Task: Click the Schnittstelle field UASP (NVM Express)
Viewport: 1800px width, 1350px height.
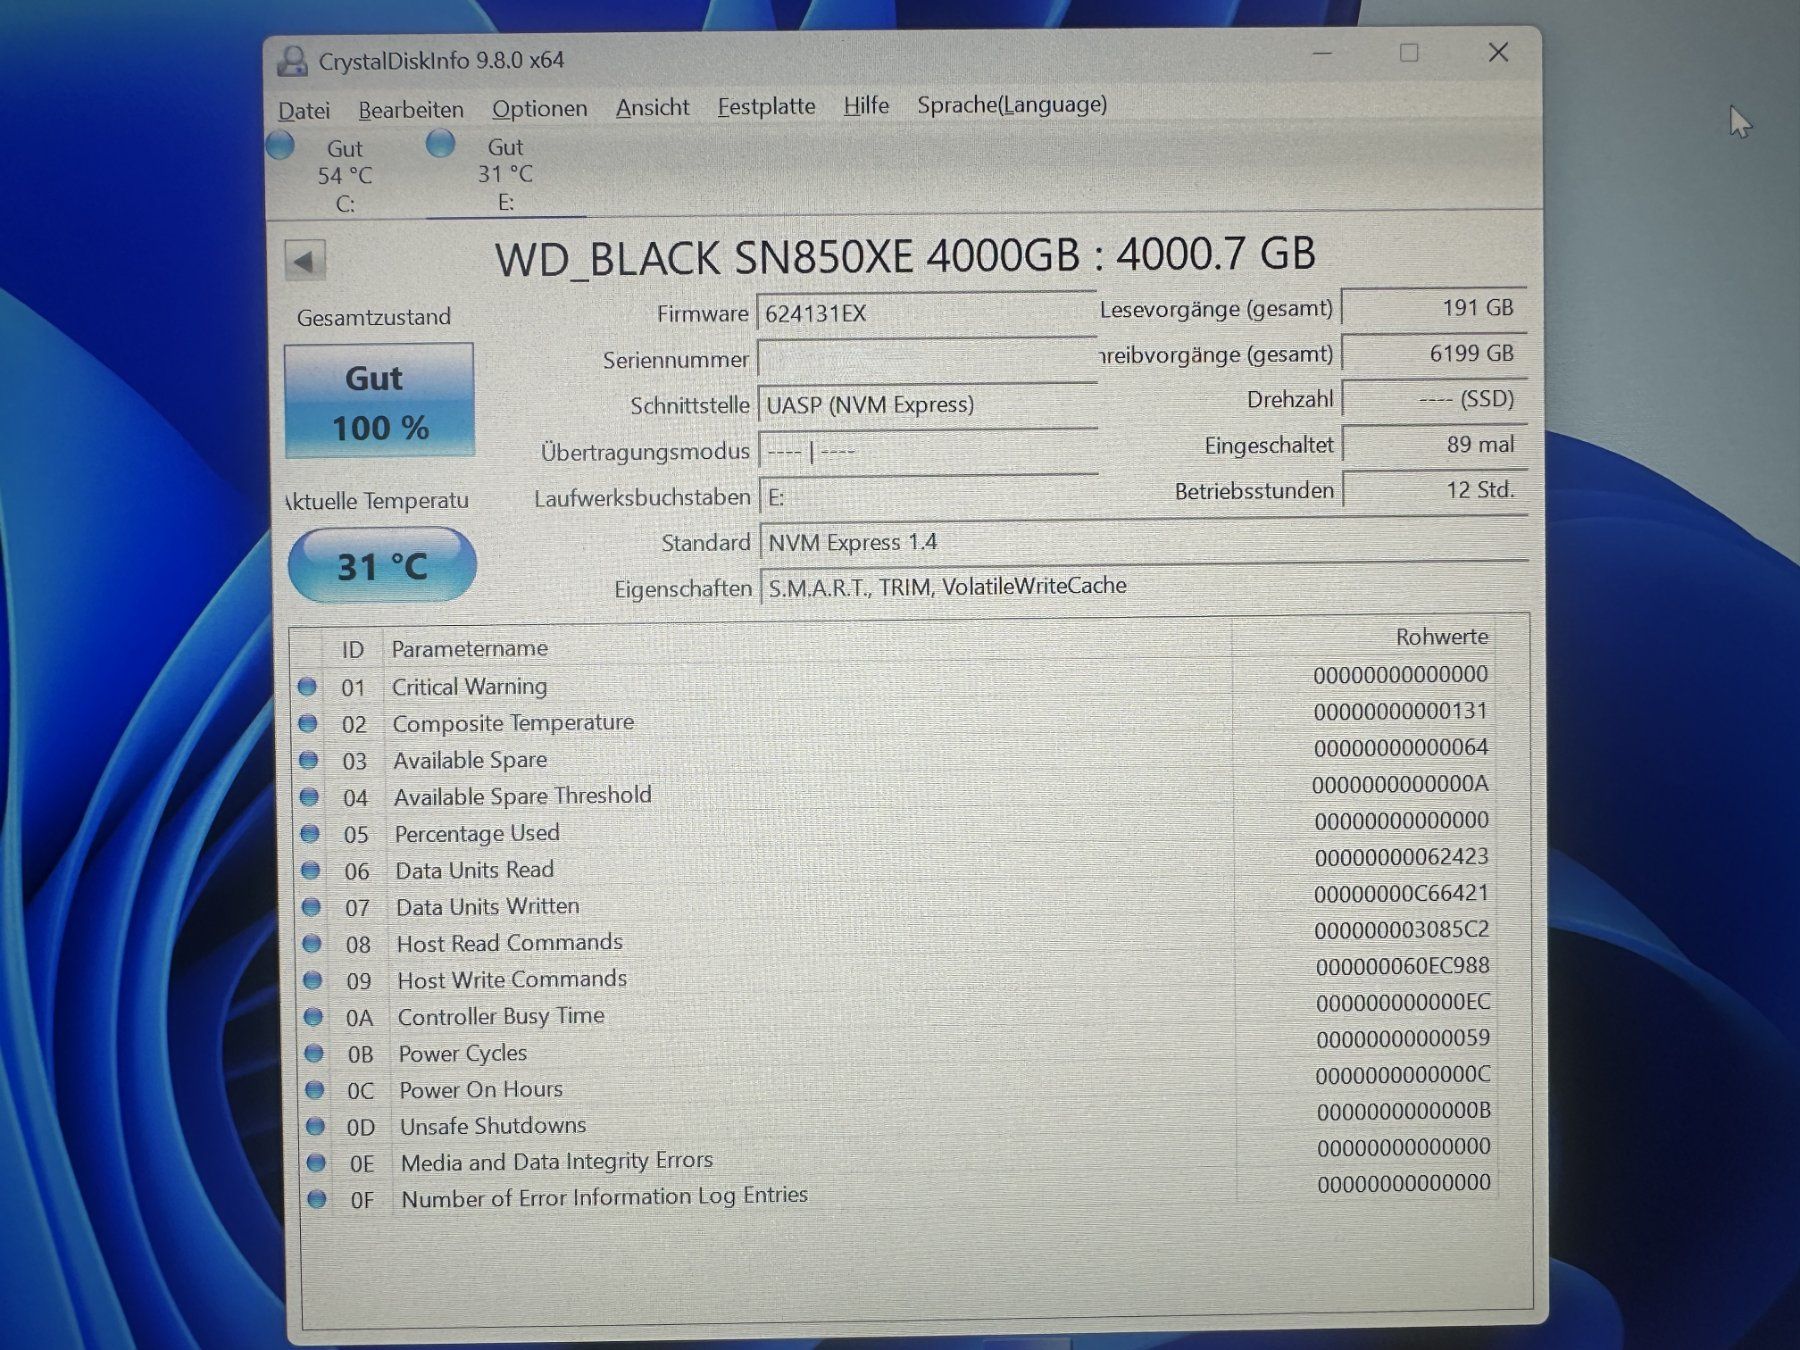Action: [926, 405]
